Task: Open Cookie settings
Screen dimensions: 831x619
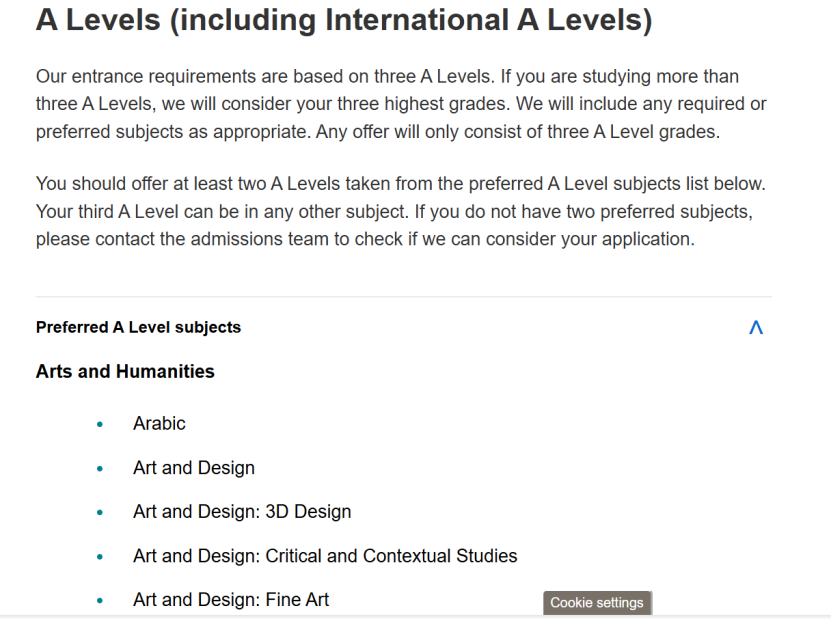Action: 597,603
